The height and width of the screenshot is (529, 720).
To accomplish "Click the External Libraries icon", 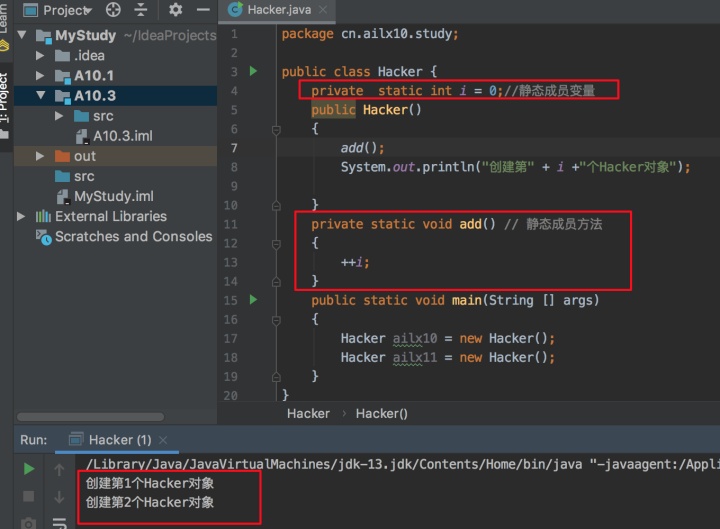I will (x=43, y=216).
